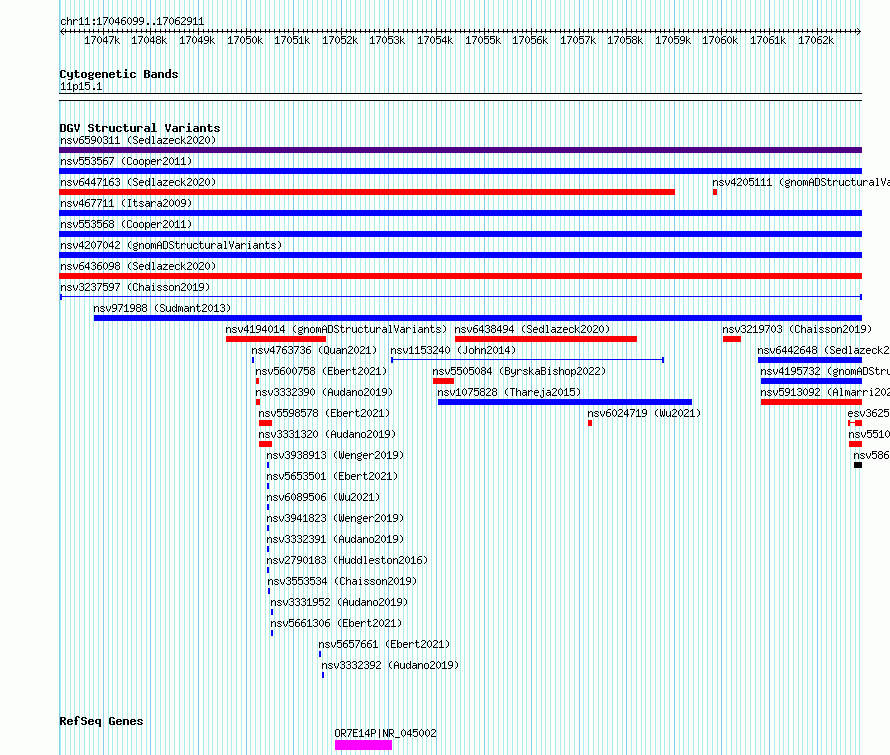This screenshot has height=755, width=890.
Task: Select the red nsv5598578 variant bar
Action: point(266,423)
